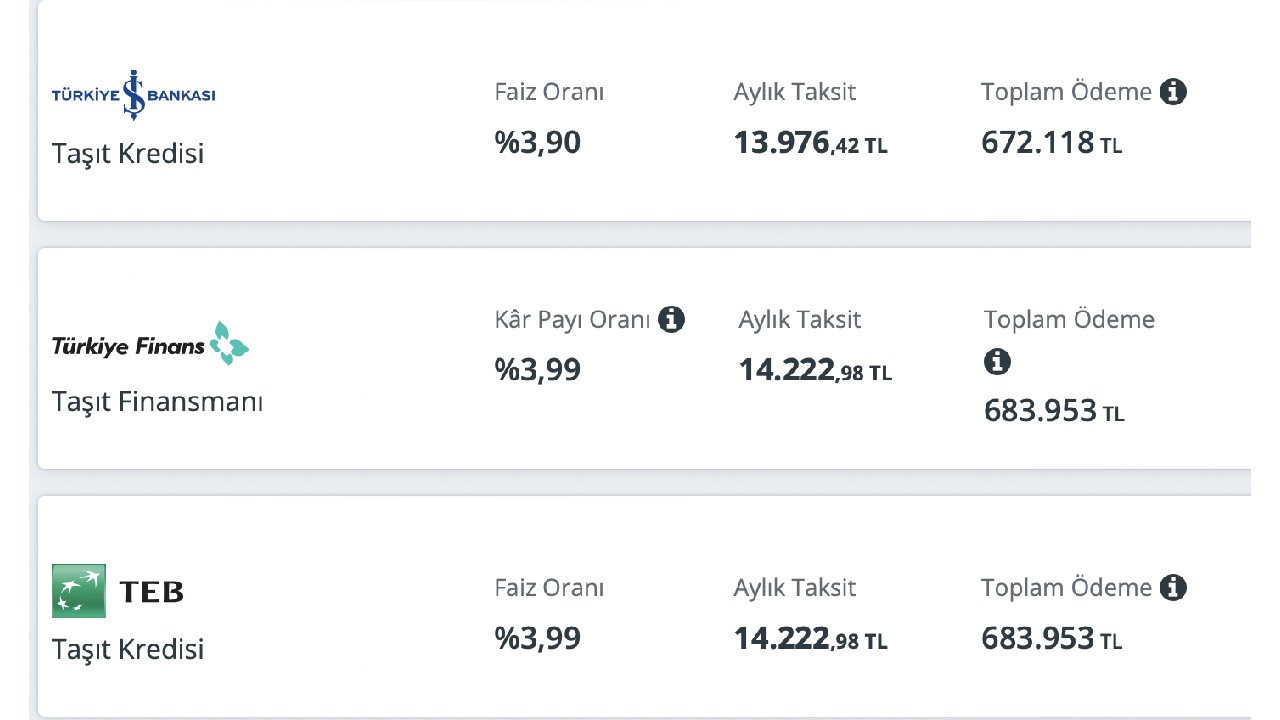Click the 13.976,42 TL monthly installment
Viewport: 1280px width, 720px height.
tap(810, 144)
